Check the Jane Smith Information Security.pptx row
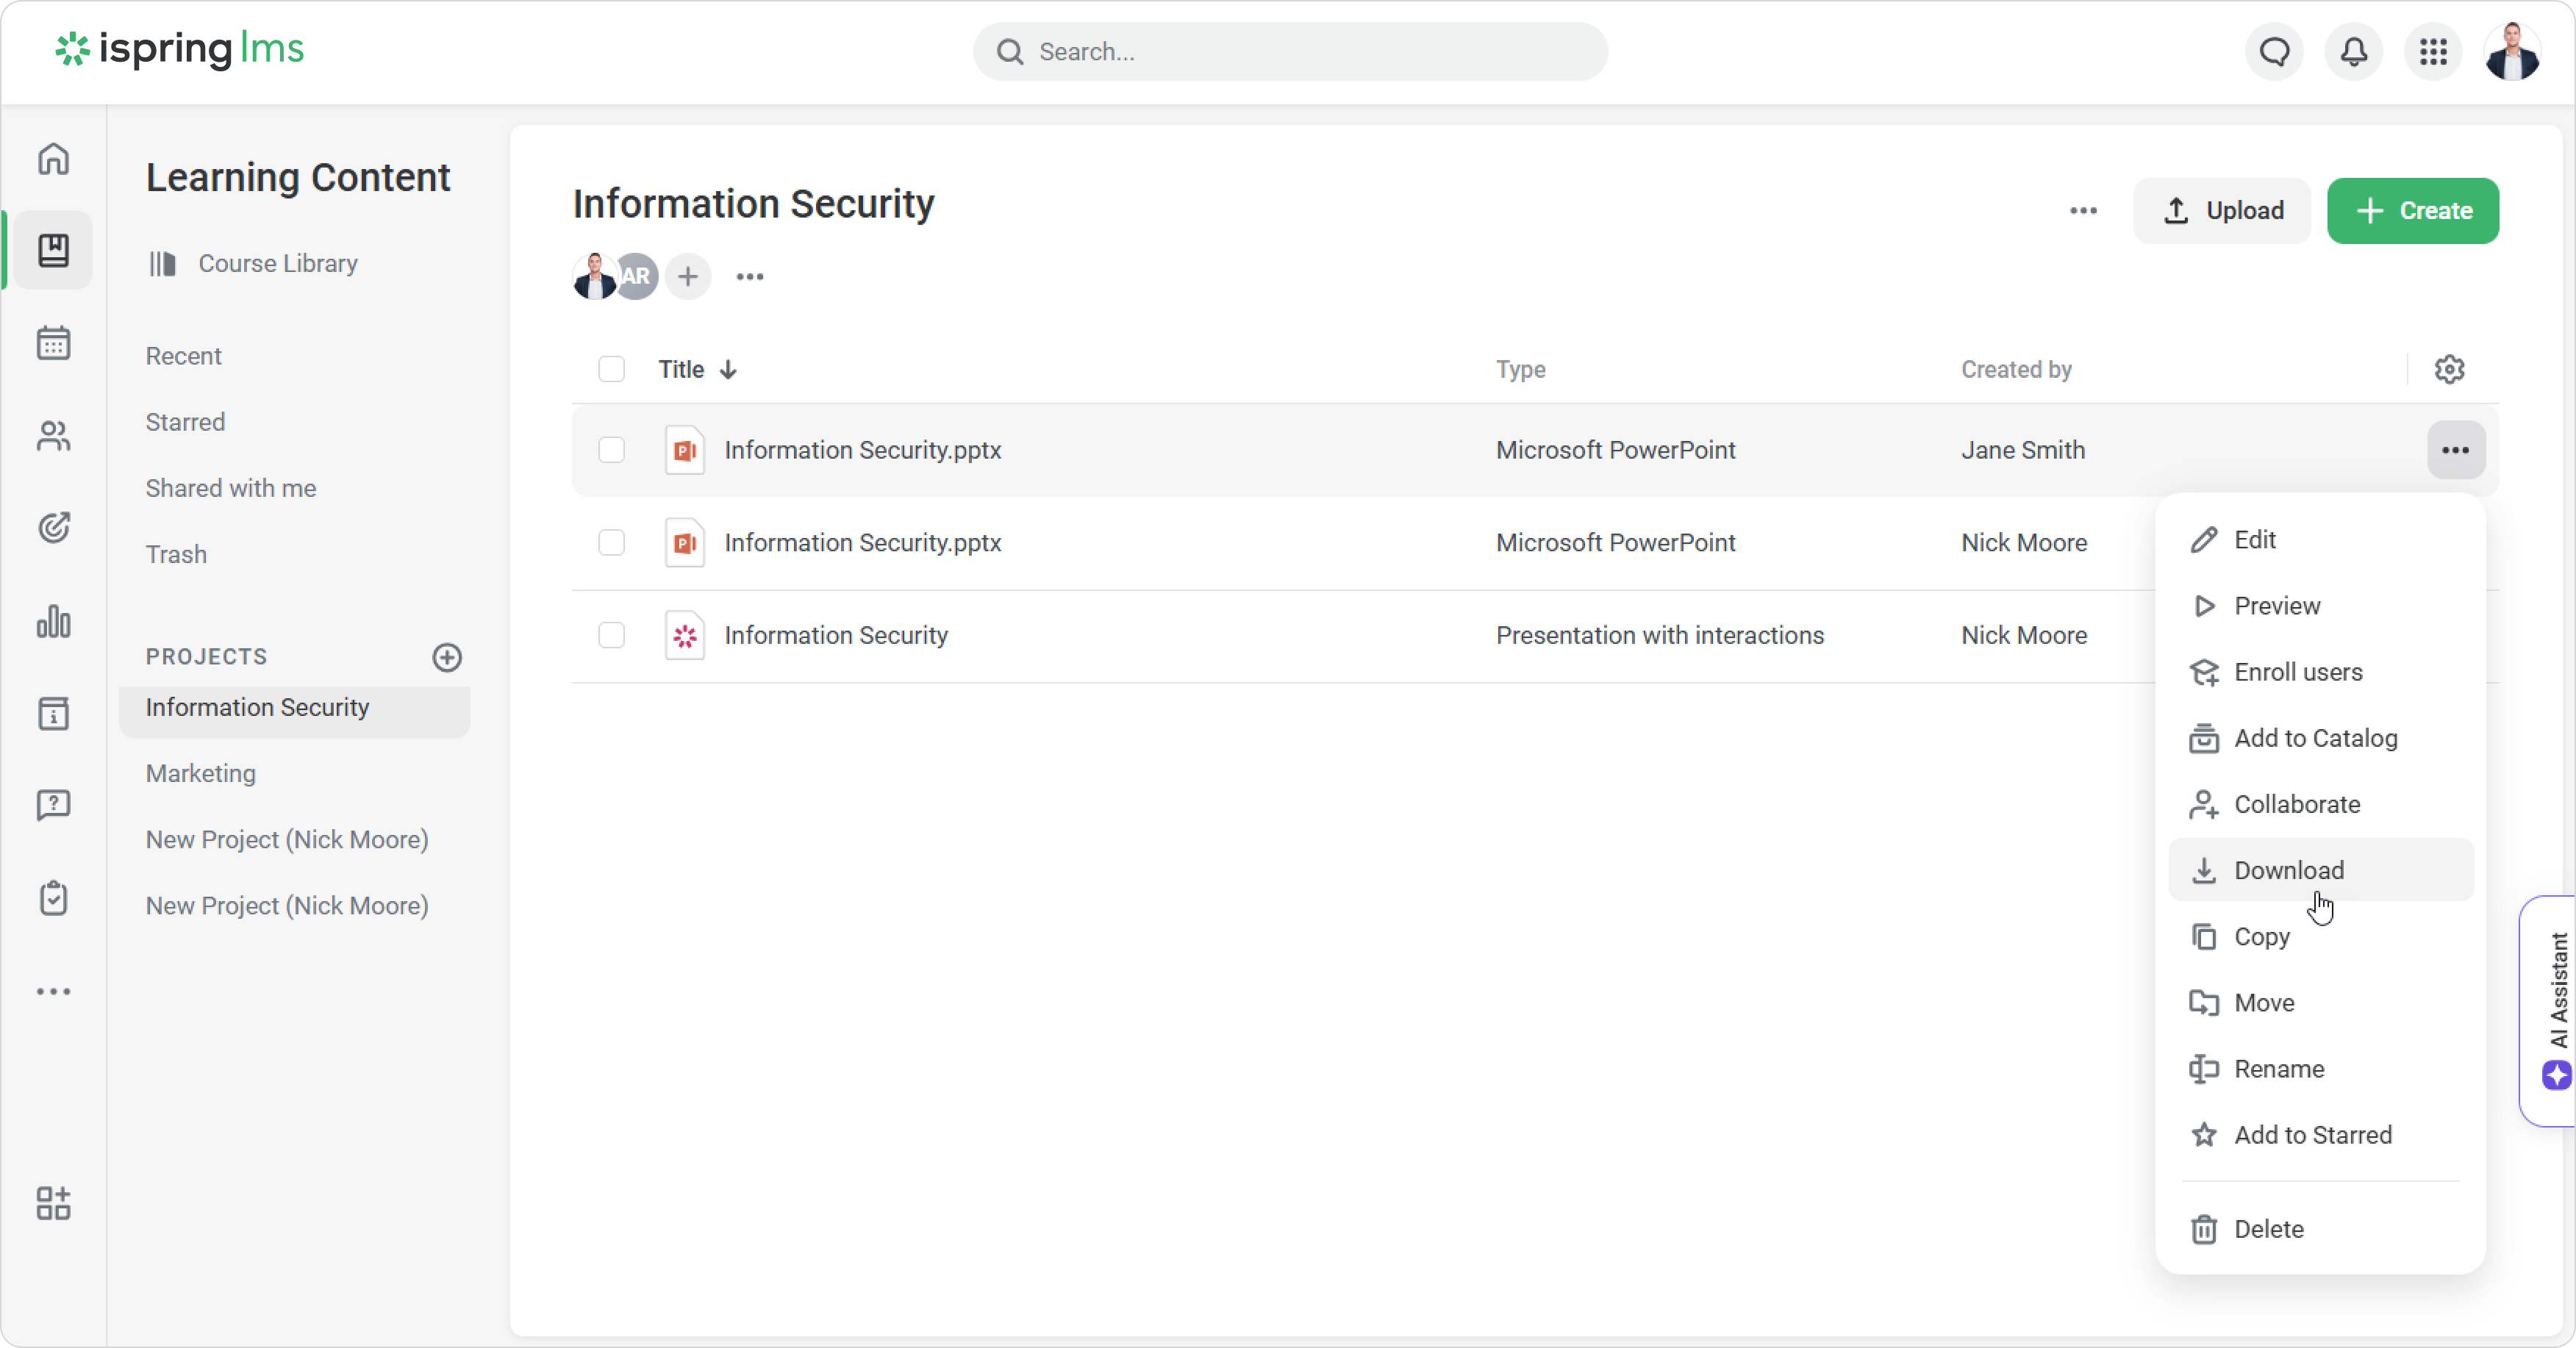This screenshot has width=2576, height=1348. 611,450
